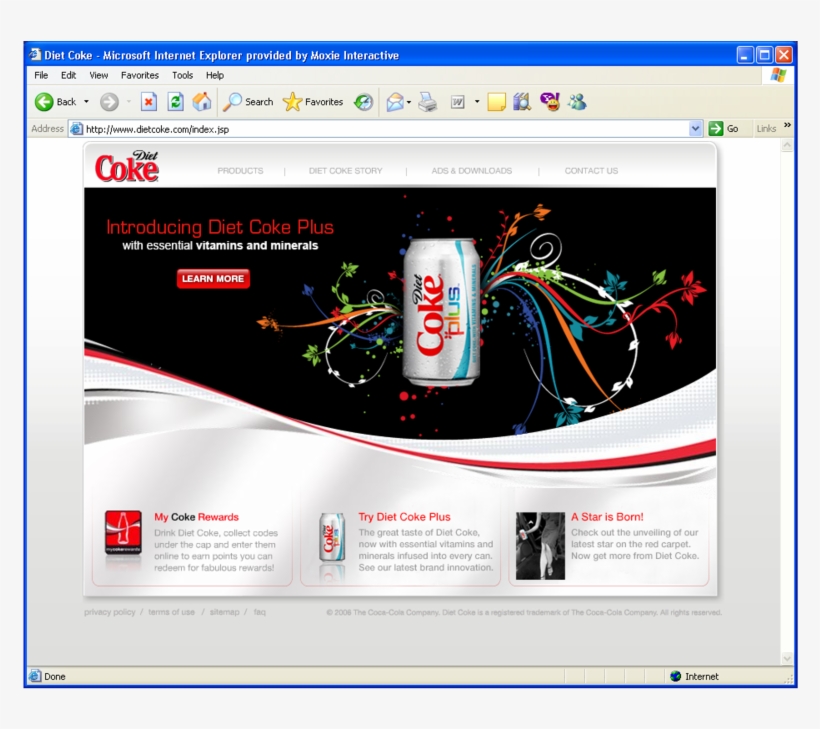Open the Mail button dropdown arrow
The width and height of the screenshot is (820, 729).
[x=409, y=102]
